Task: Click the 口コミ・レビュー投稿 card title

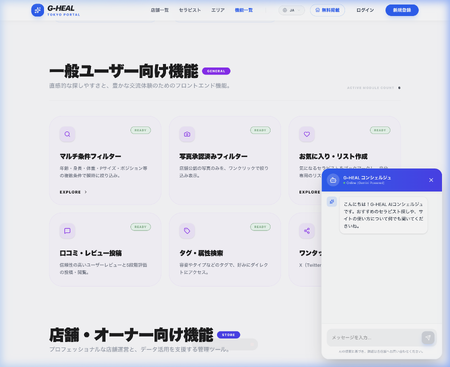Action: pos(91,253)
